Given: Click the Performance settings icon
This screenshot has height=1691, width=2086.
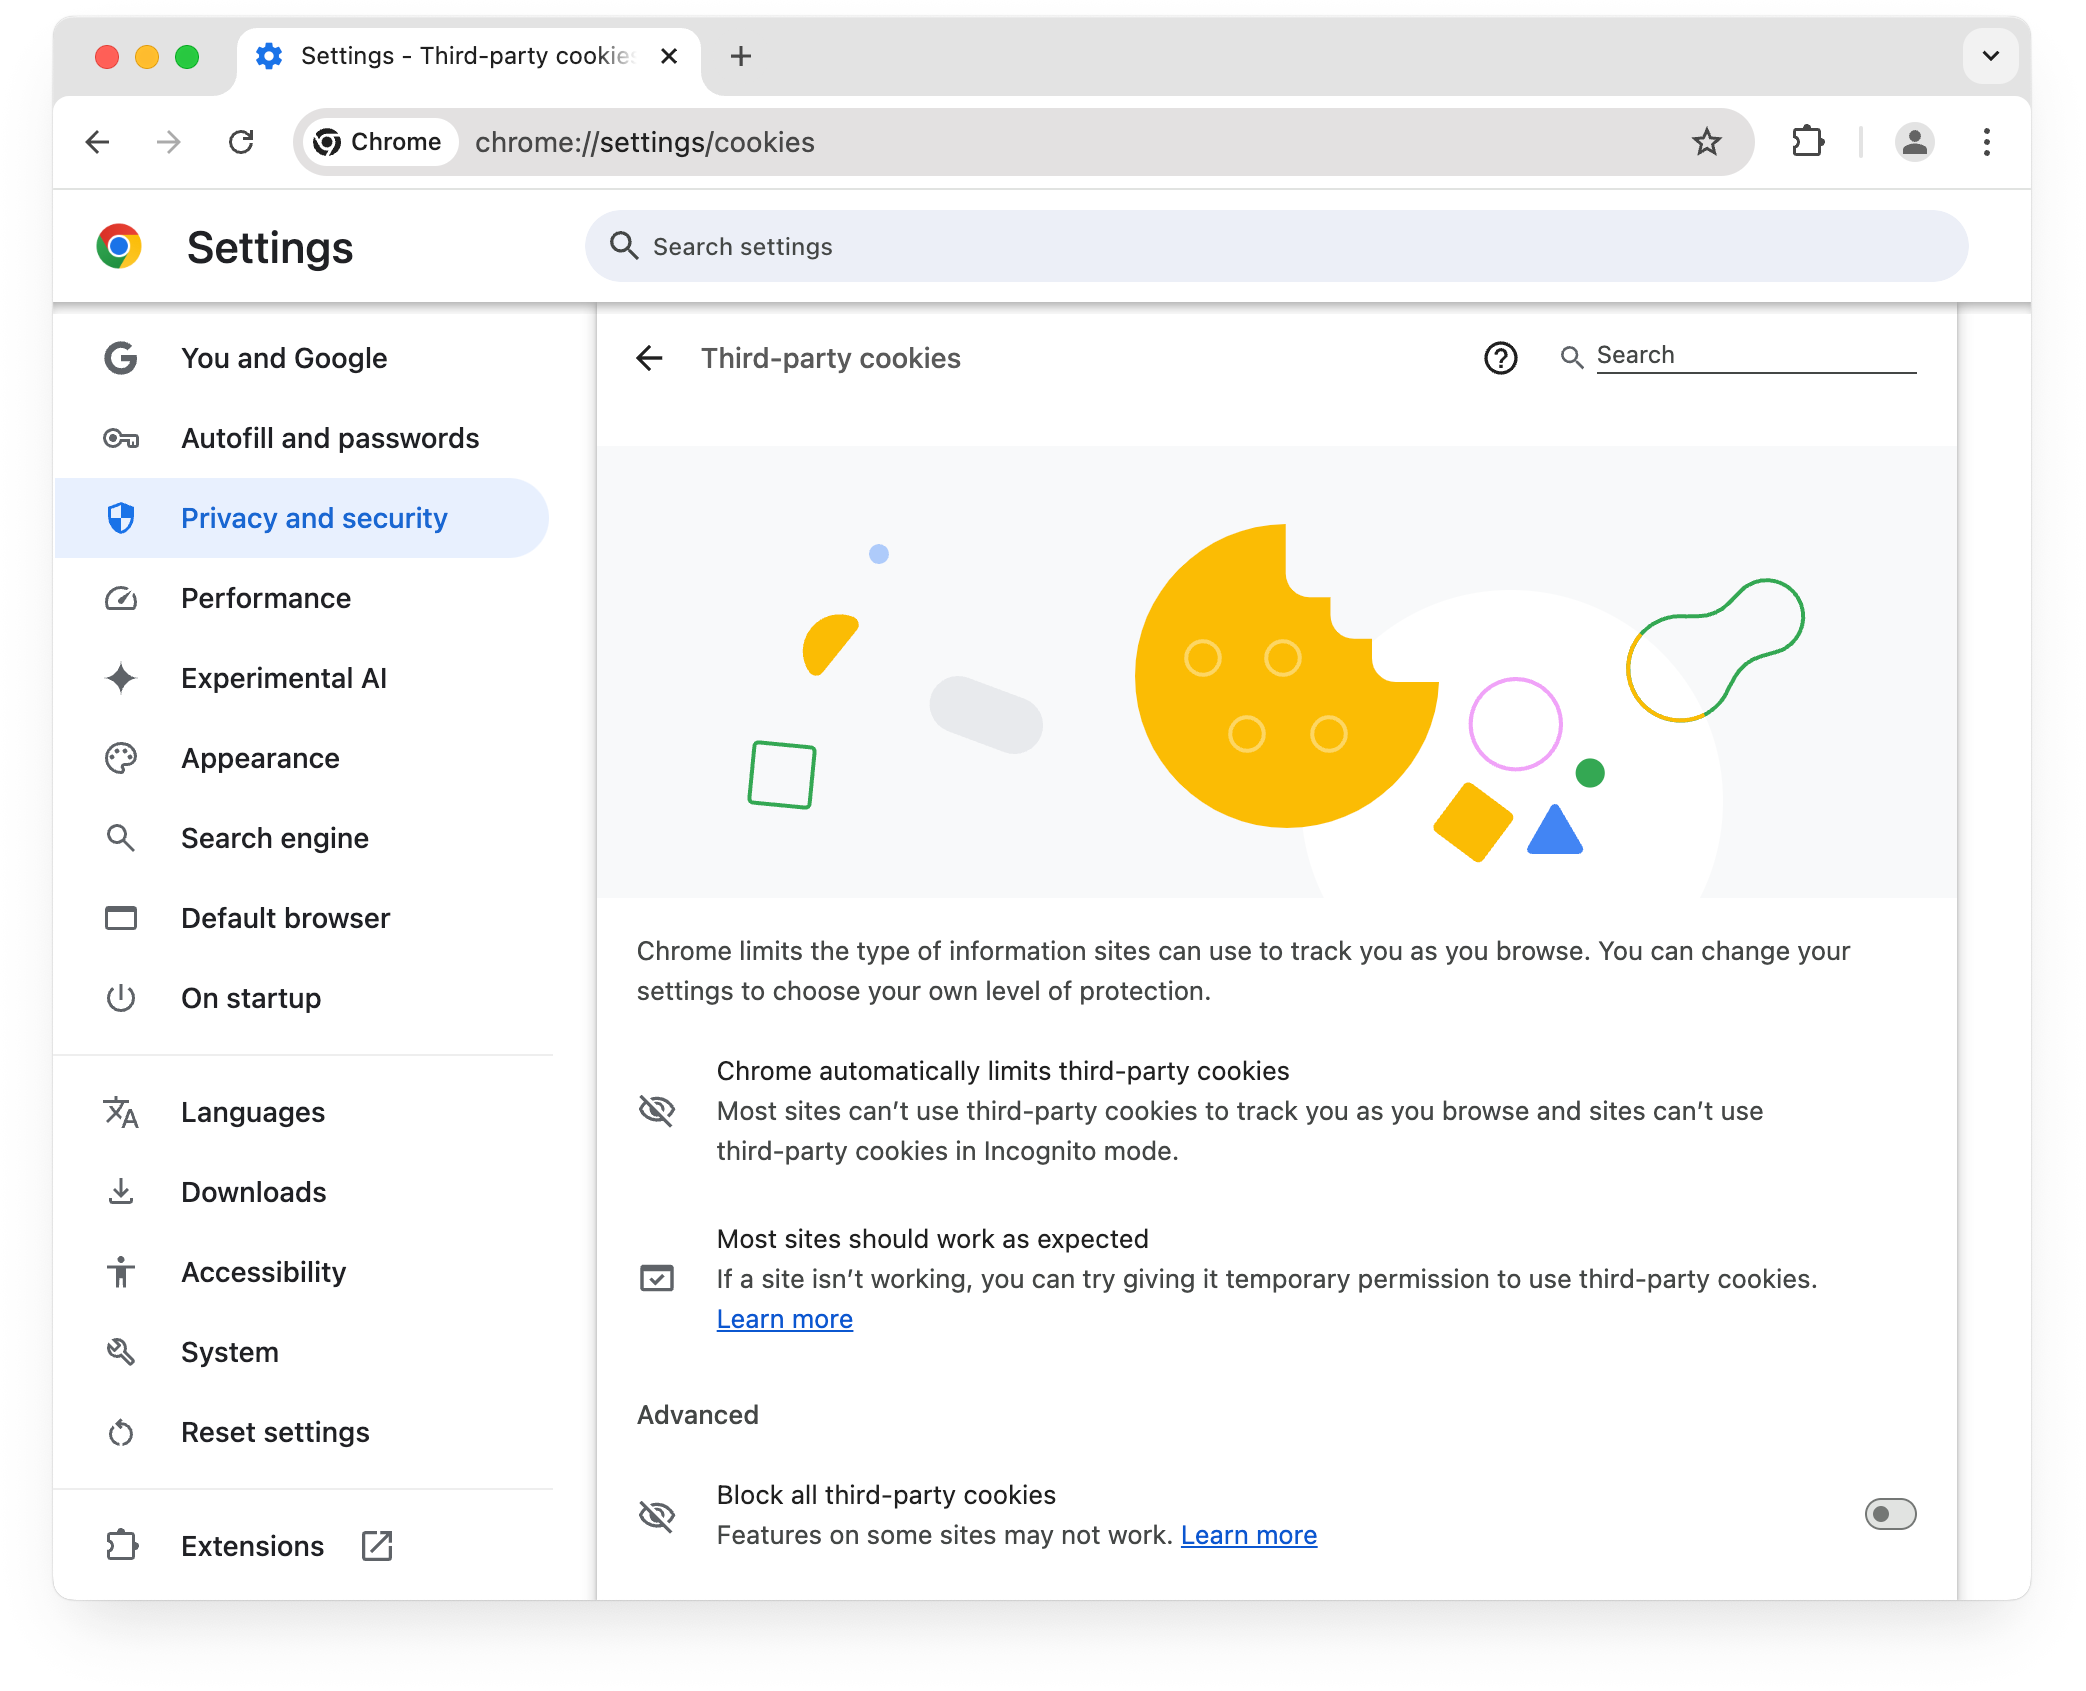Looking at the screenshot, I should pos(121,599).
